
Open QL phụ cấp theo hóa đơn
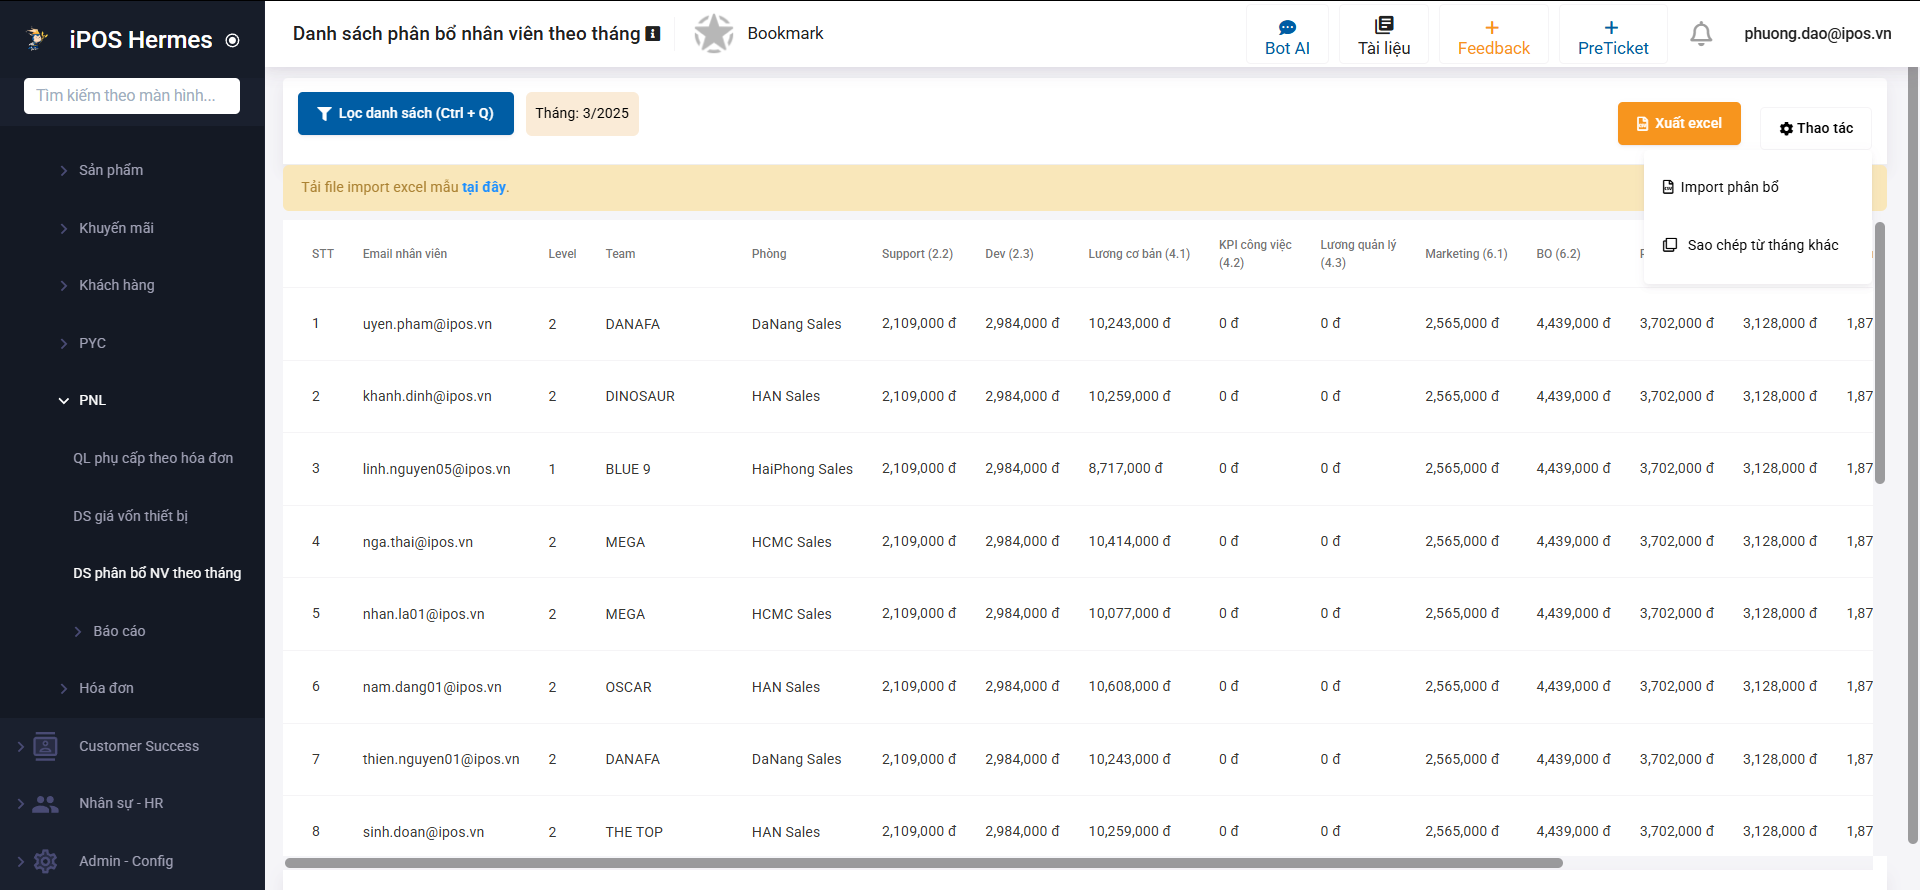(x=153, y=458)
